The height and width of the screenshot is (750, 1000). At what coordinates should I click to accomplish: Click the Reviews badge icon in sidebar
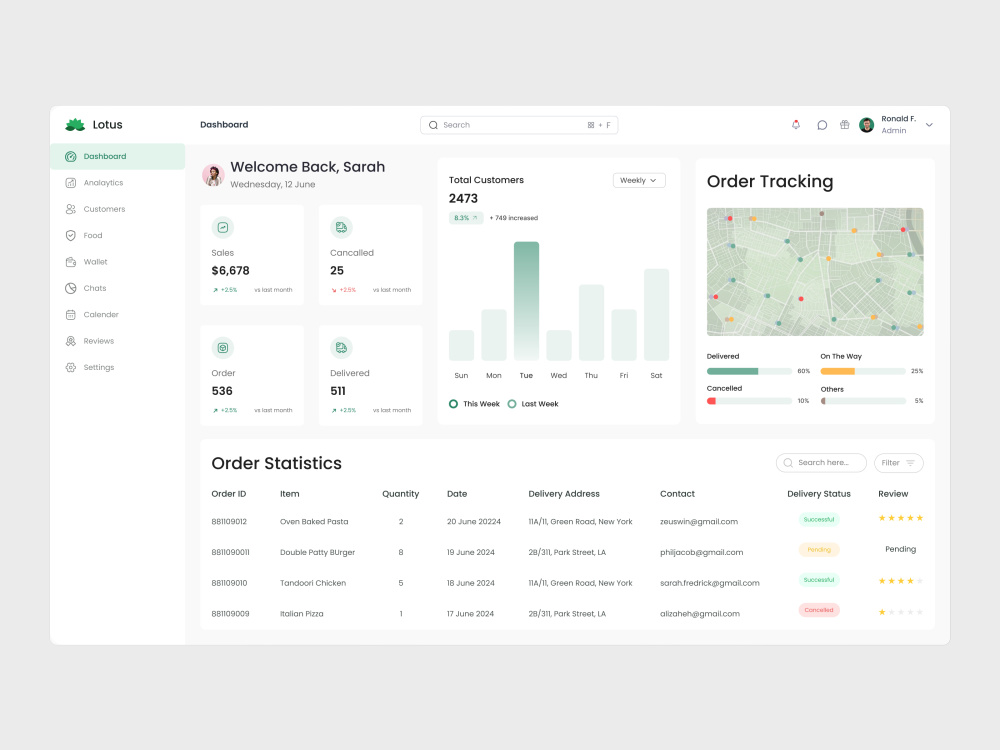(x=71, y=341)
